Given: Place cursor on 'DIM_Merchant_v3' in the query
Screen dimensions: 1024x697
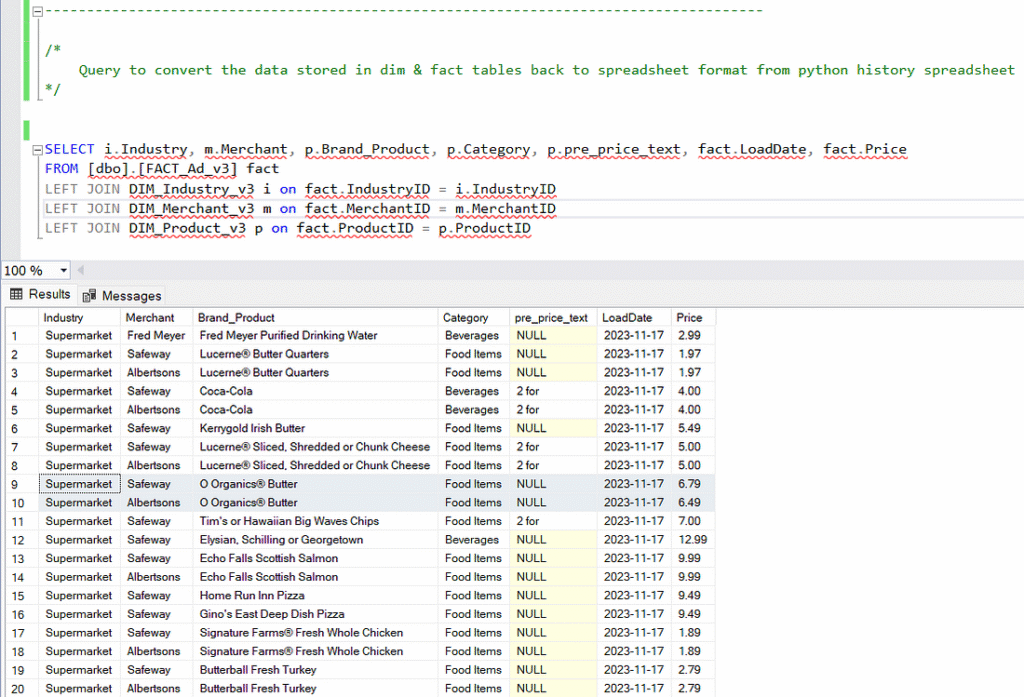Looking at the screenshot, I should (191, 209).
